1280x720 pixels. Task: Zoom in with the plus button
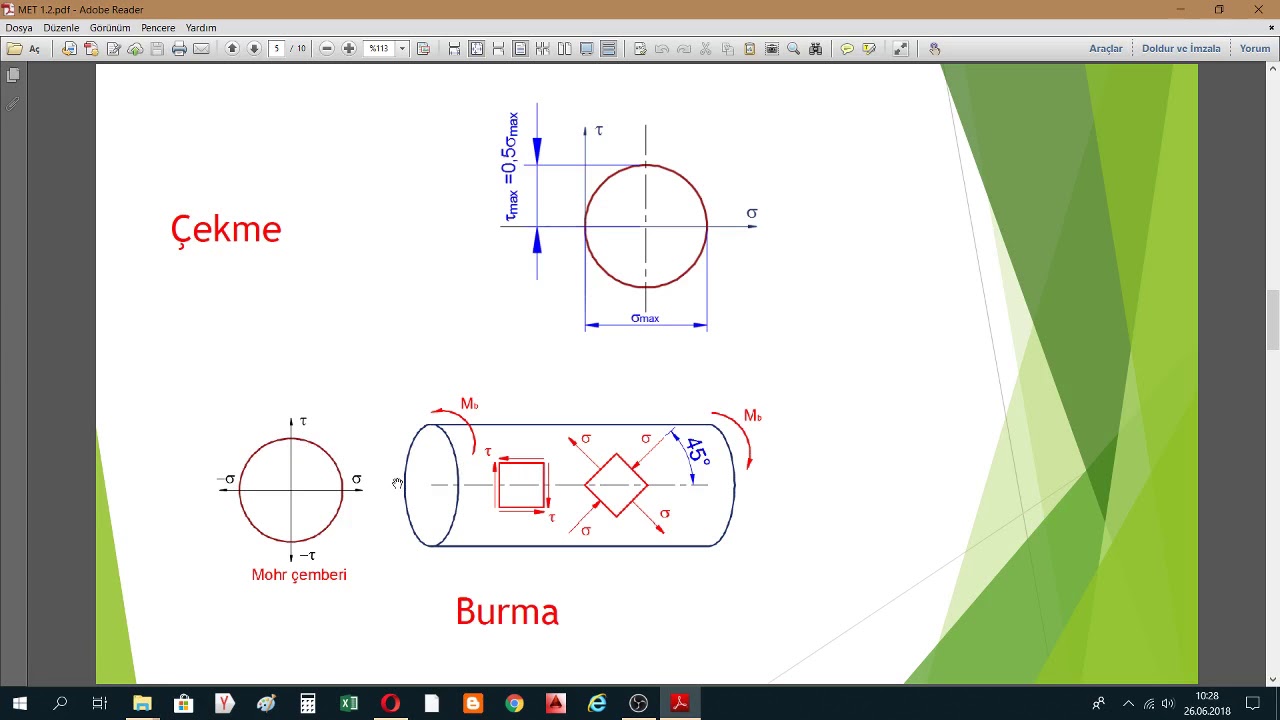(x=349, y=48)
